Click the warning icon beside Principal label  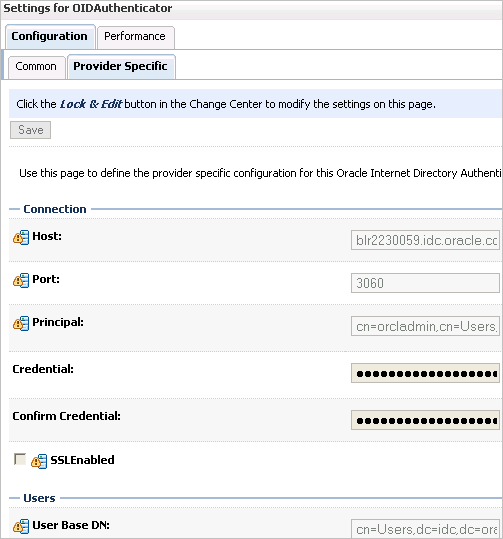(21, 323)
